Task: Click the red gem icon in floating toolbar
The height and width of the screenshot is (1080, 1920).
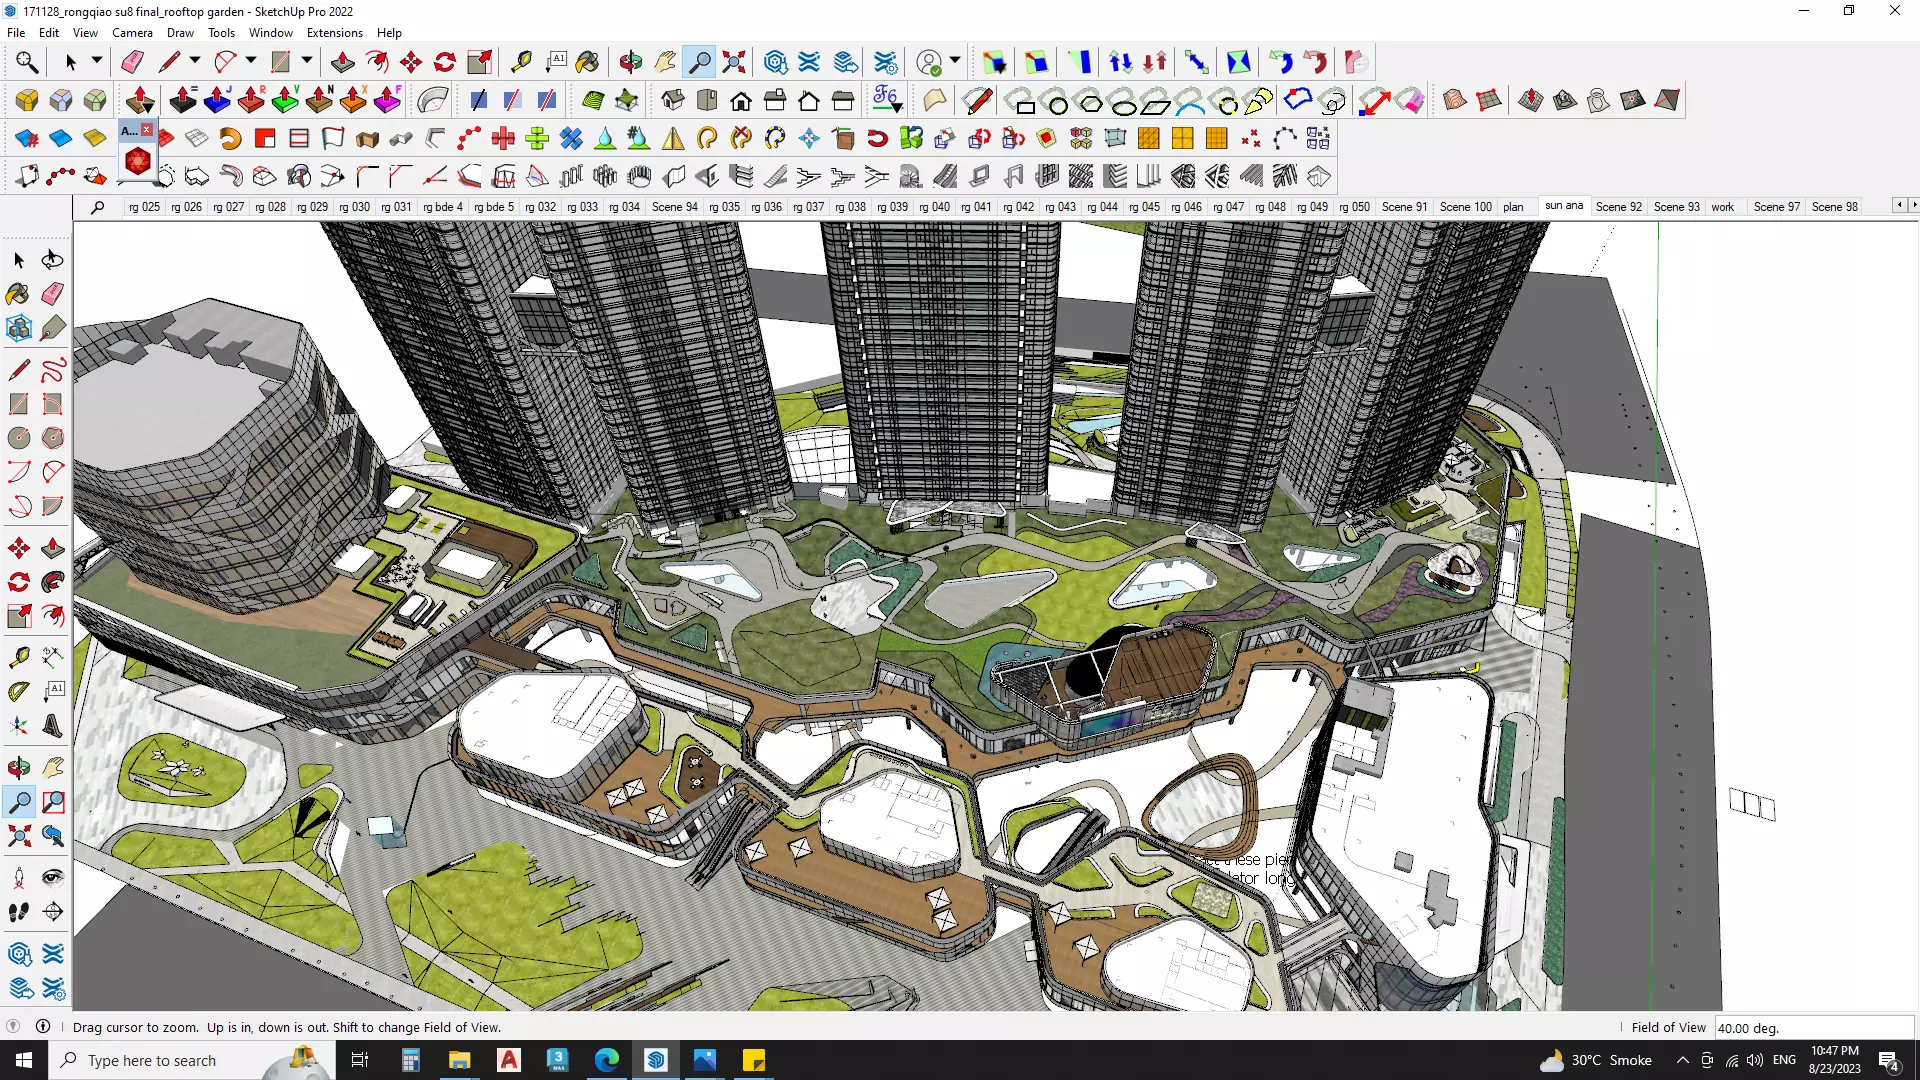Action: coord(137,161)
